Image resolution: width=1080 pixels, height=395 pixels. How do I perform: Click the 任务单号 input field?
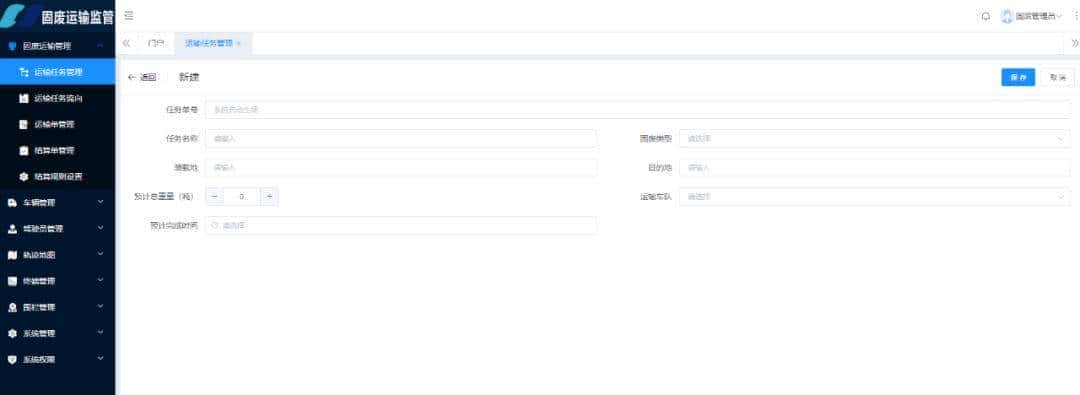coord(638,110)
